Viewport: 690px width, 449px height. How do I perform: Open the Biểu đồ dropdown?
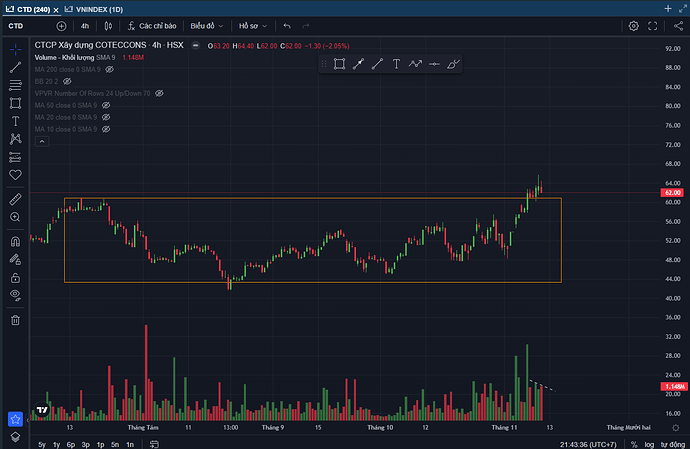[x=207, y=25]
